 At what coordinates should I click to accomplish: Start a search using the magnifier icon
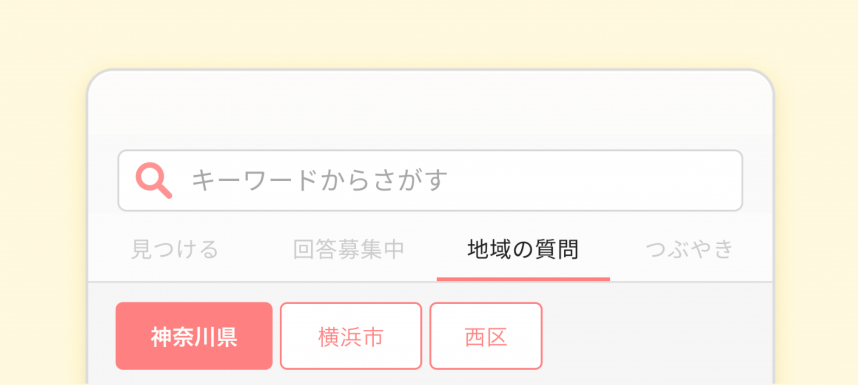tap(154, 181)
